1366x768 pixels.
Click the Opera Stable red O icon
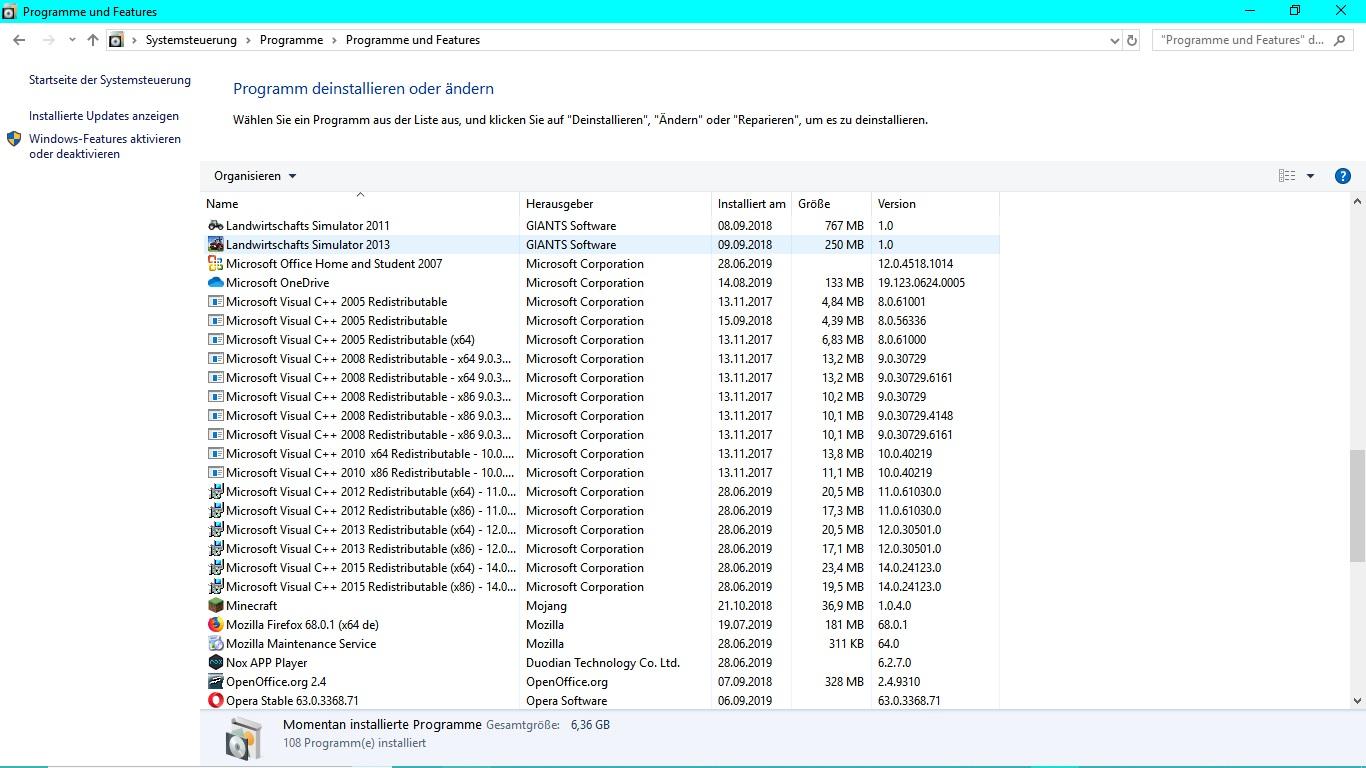click(x=215, y=701)
